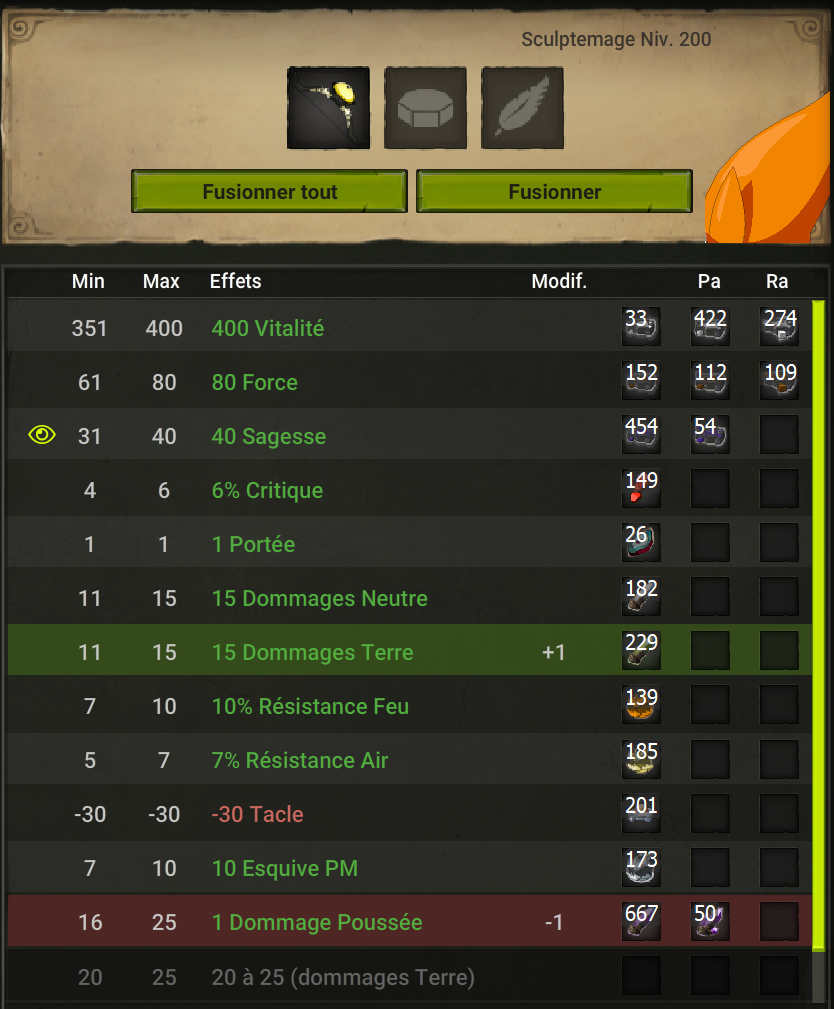834x1009 pixels.
Task: Use the 26 Portée rune
Action: (641, 542)
